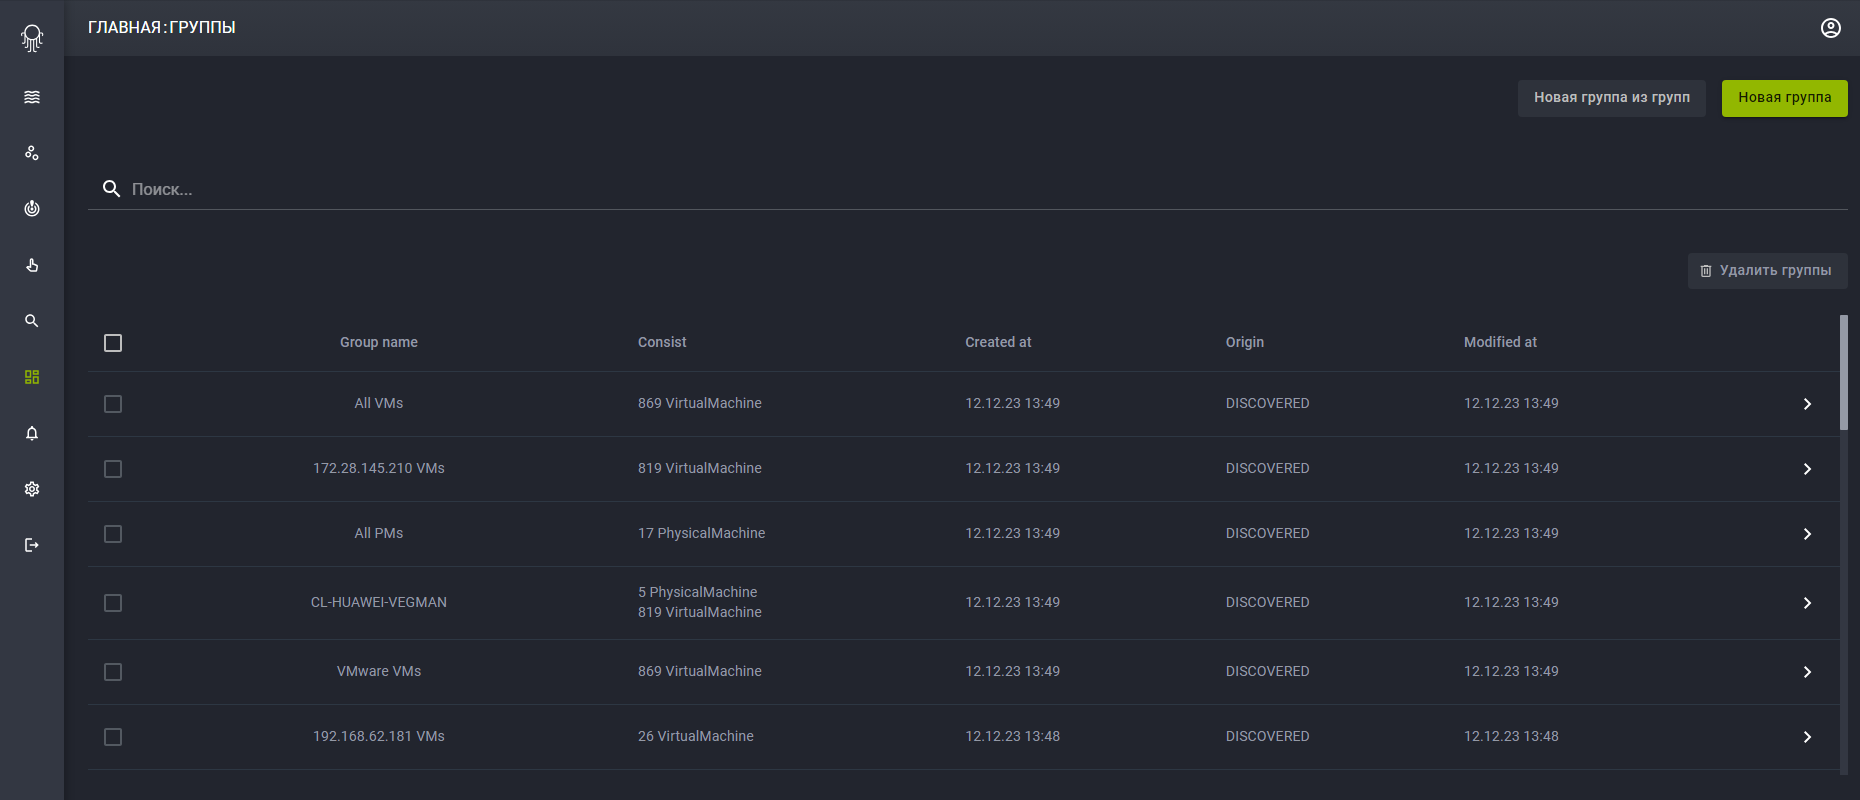This screenshot has height=800, width=1860.
Task: Click the magnifier icon in search field
Action: tap(112, 189)
